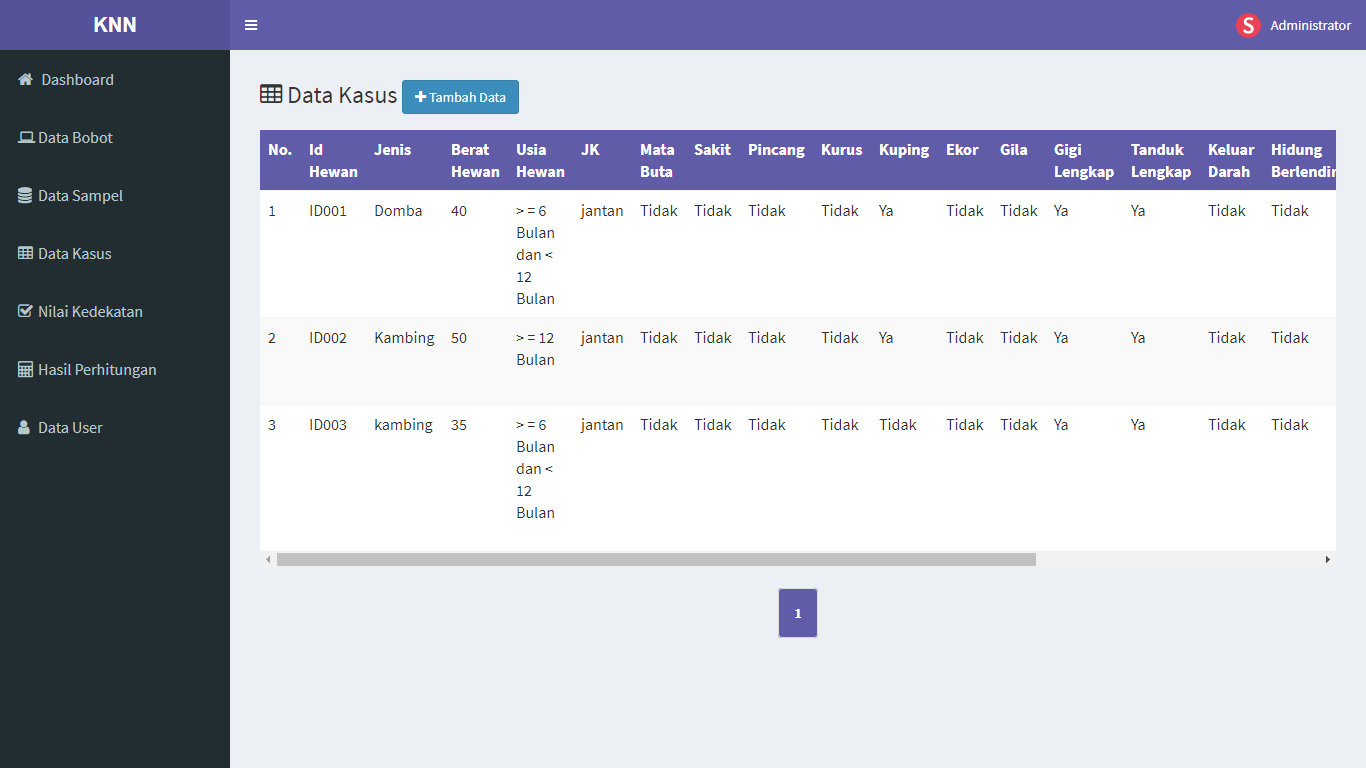Viewport: 1366px width, 768px height.
Task: Click pagination page 1 button
Action: [x=798, y=613]
